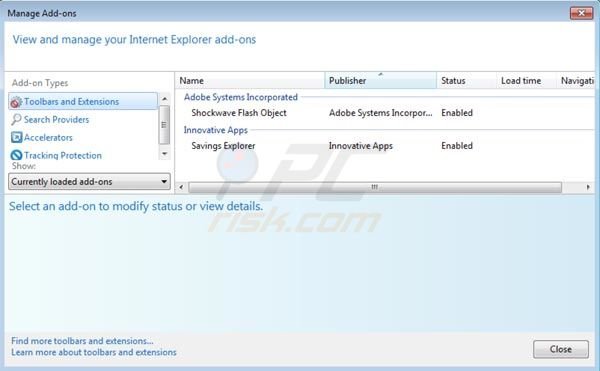Sort list by Load time column
This screenshot has height=371, width=600.
point(526,81)
